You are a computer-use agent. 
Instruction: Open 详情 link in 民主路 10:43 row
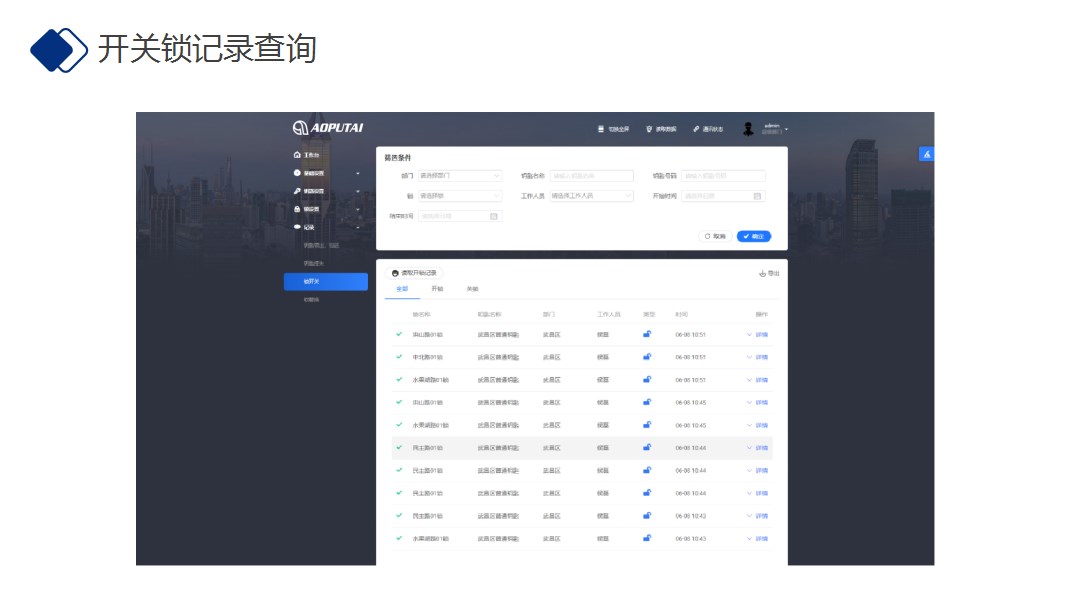tap(762, 516)
